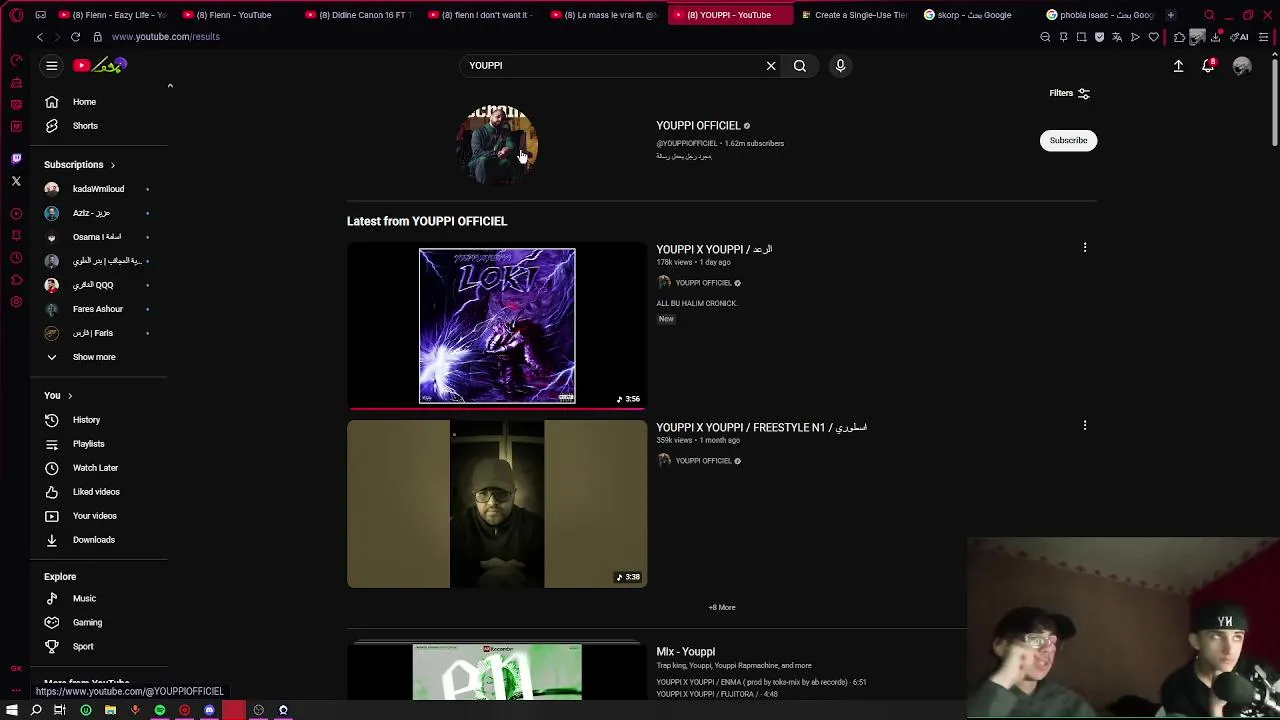The width and height of the screenshot is (1280, 720).
Task: Open Music under Explore
Action: (x=99, y=599)
